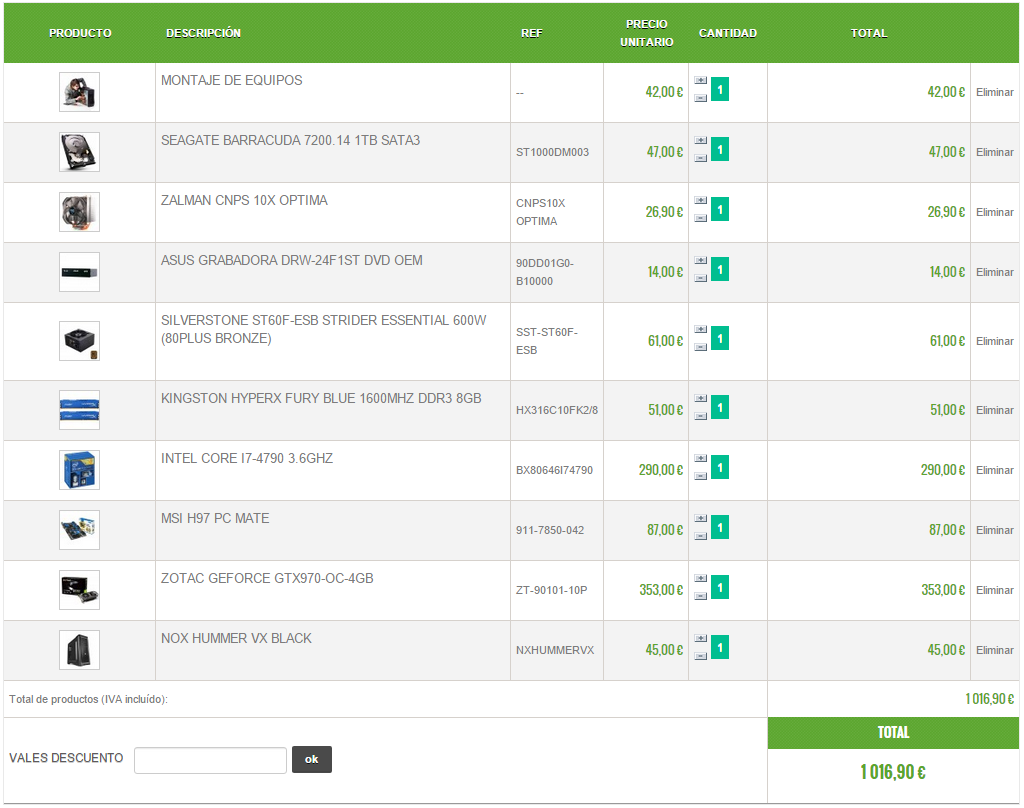Select the ZT-90101-10P reference text
The width and height of the screenshot is (1024, 808).
[552, 590]
